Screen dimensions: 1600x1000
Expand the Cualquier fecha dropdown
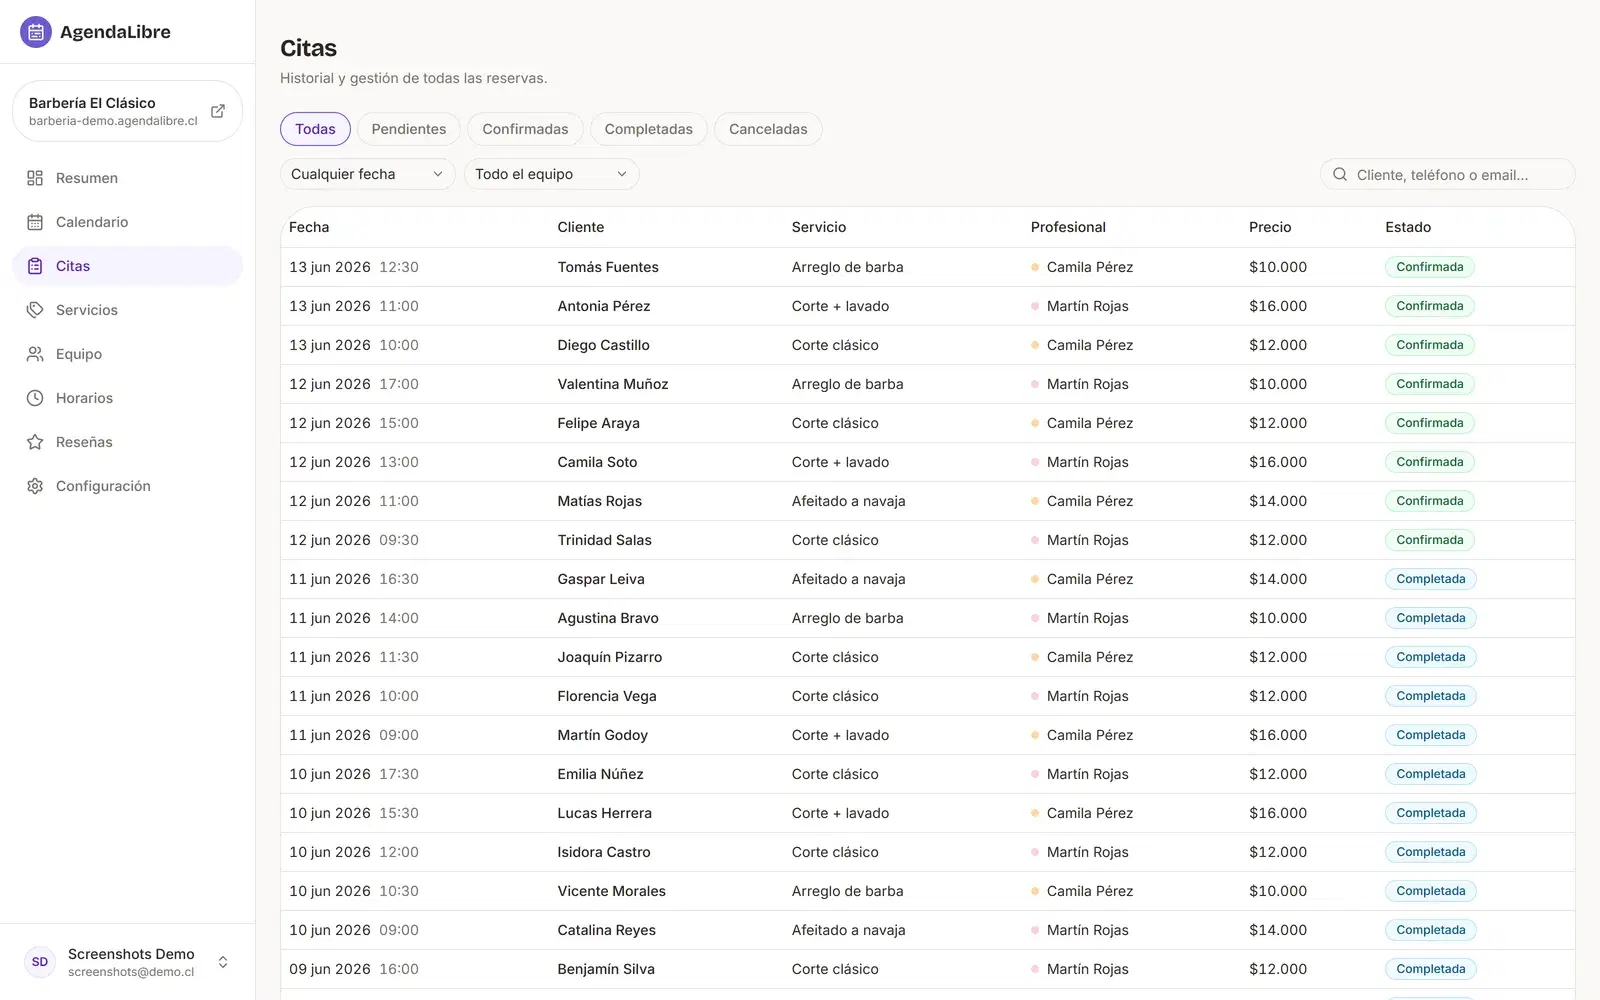367,174
